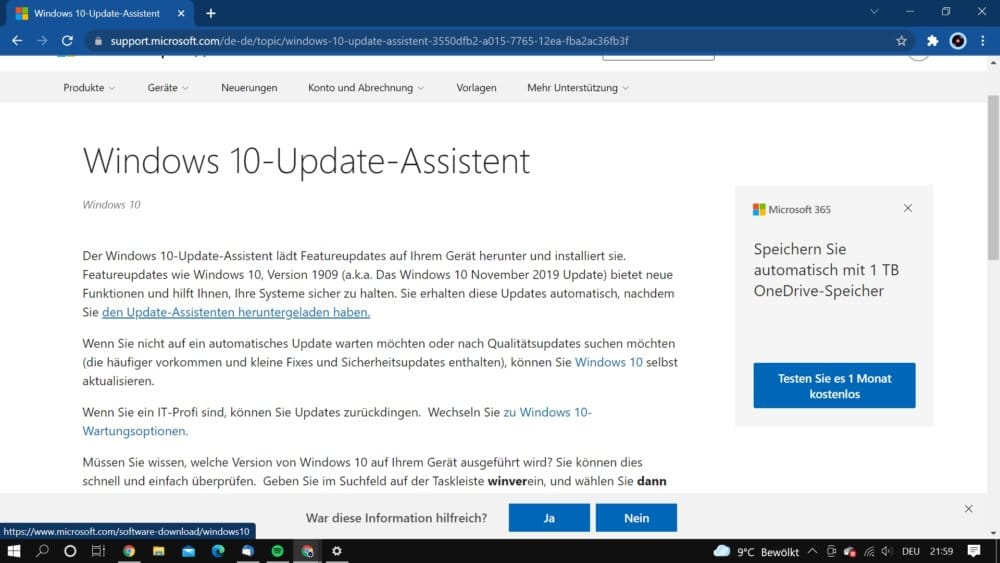Viewport: 1000px width, 563px height.
Task: Bookmark this page with the star icon
Action: pyautogui.click(x=901, y=41)
